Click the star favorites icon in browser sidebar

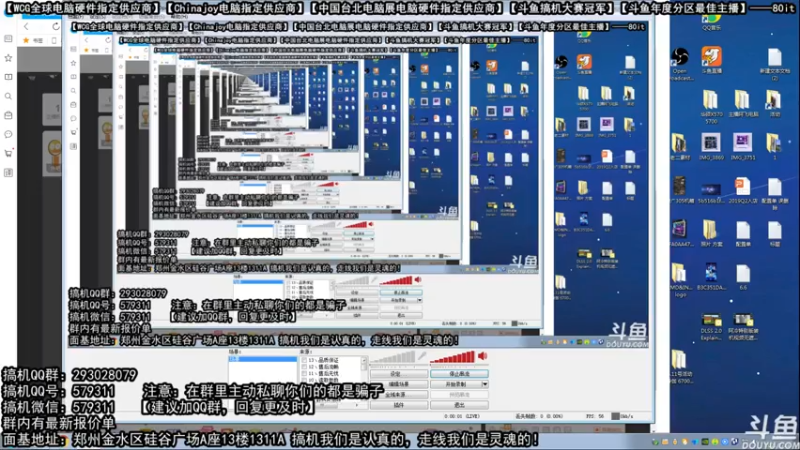coord(8,58)
